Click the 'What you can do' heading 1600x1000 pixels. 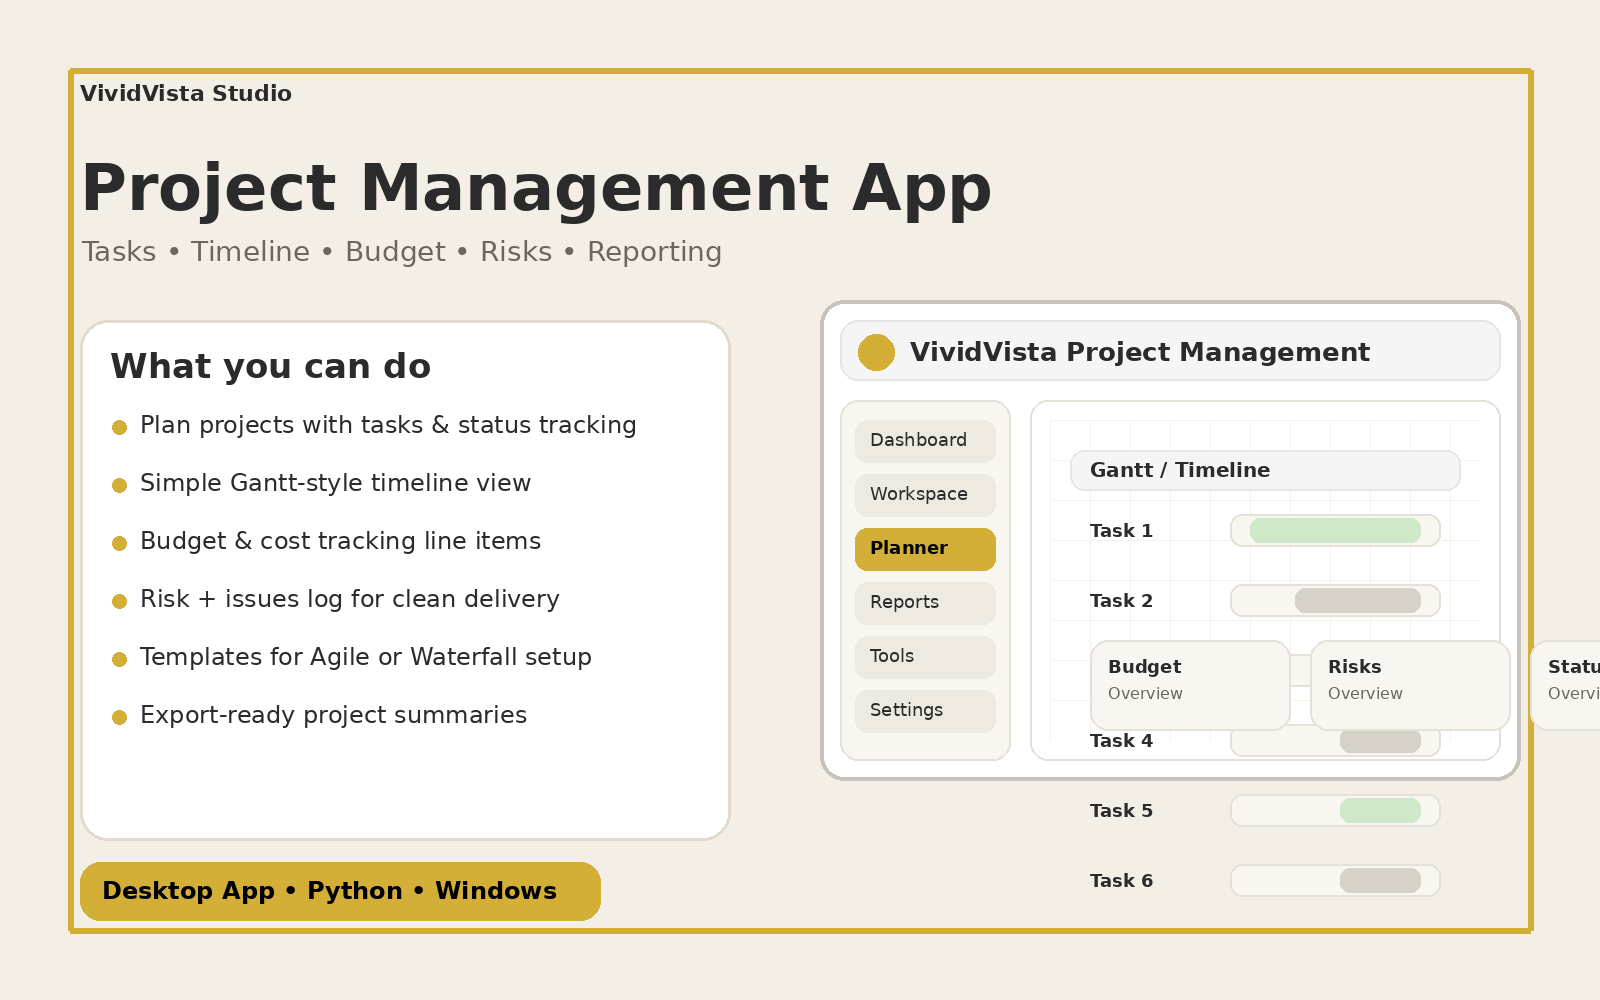click(270, 366)
